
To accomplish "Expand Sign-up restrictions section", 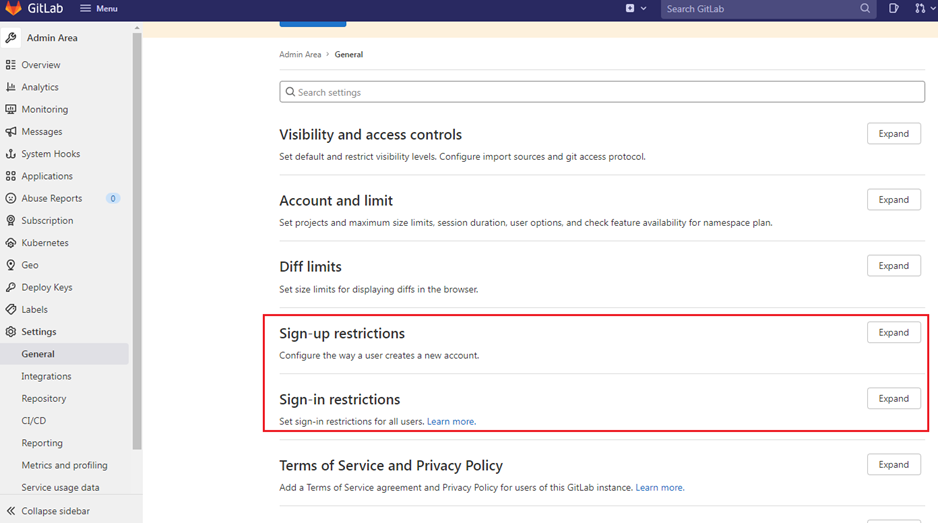I will click(894, 332).
